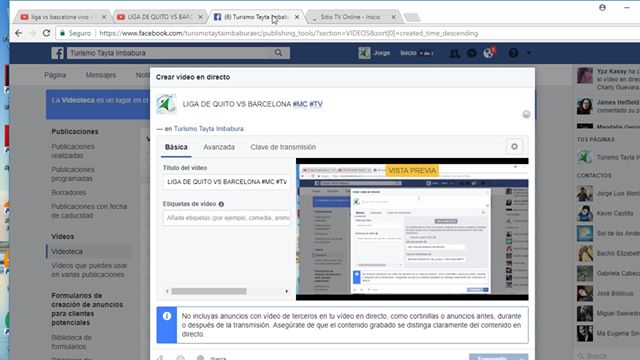Open the friend requests icon

pyautogui.click(x=454, y=53)
